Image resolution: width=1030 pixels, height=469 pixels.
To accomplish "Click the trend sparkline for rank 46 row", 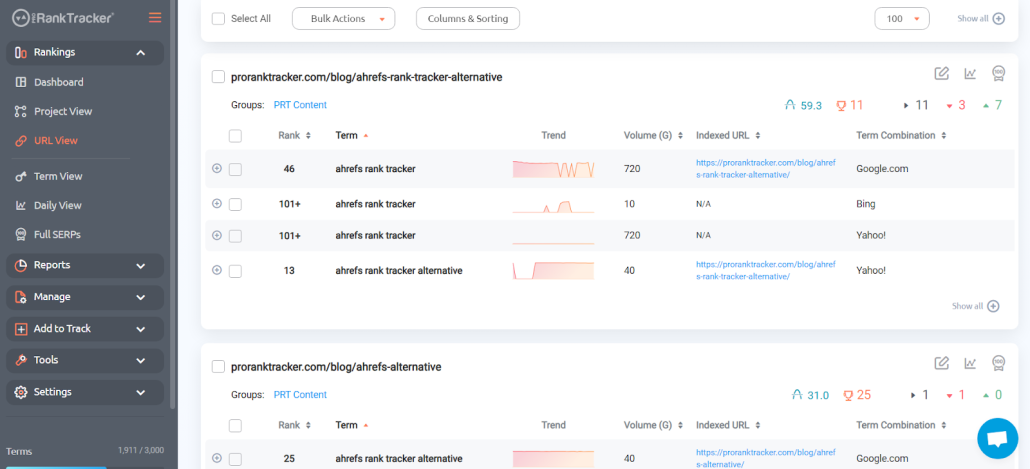I will [553, 169].
